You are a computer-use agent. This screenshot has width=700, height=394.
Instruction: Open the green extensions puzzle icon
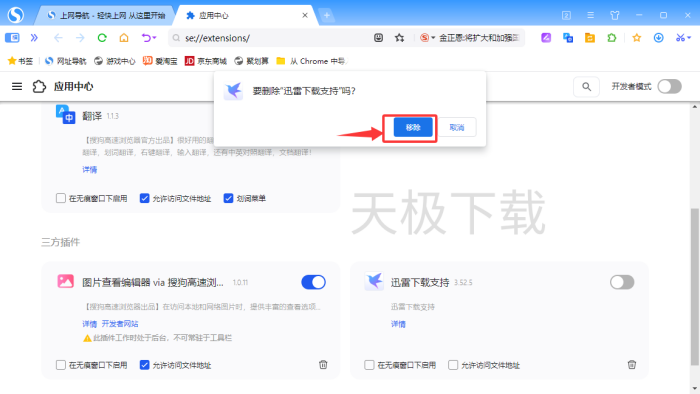612,38
